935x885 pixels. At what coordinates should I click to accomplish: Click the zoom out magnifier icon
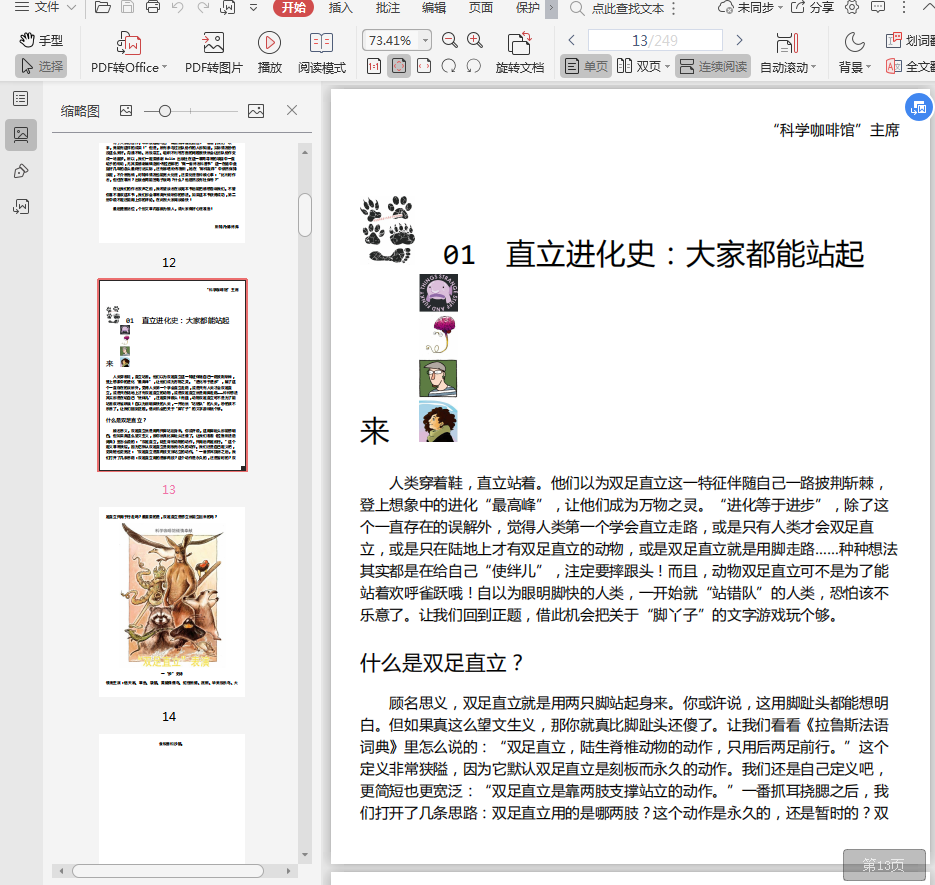pos(450,40)
